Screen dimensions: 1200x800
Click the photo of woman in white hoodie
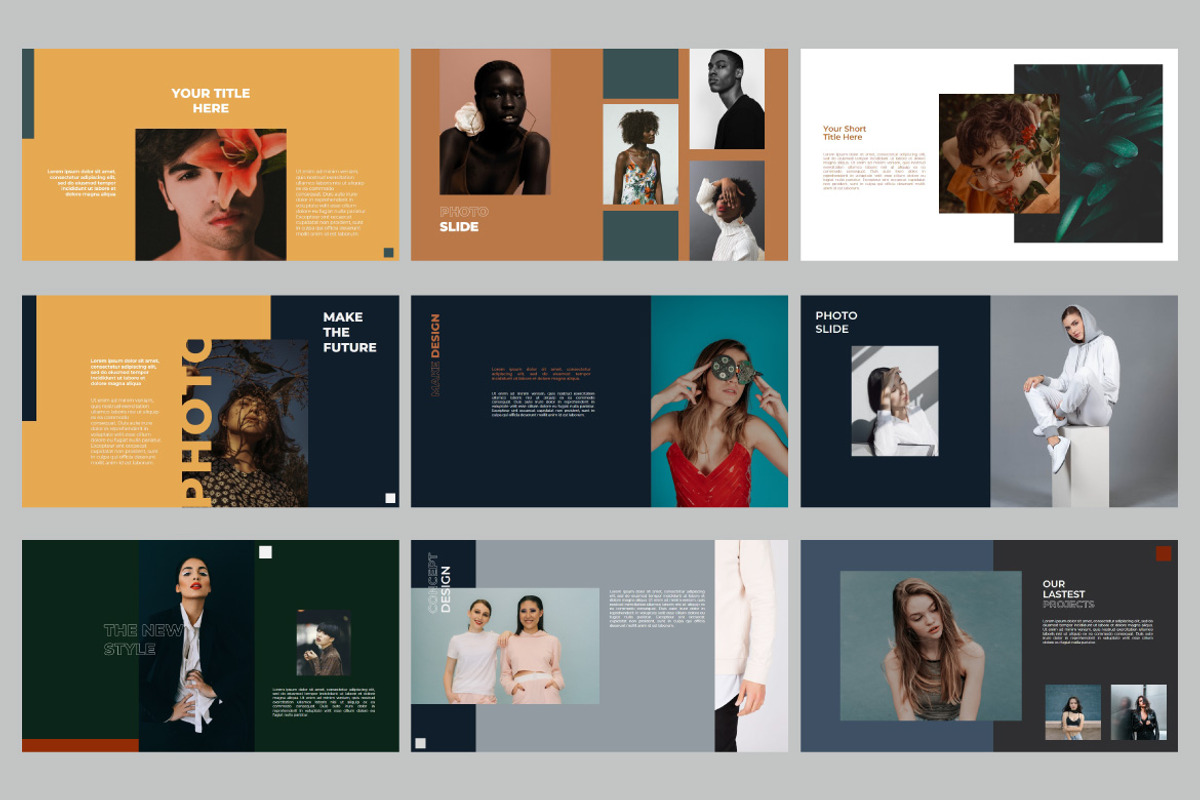[x=1084, y=401]
